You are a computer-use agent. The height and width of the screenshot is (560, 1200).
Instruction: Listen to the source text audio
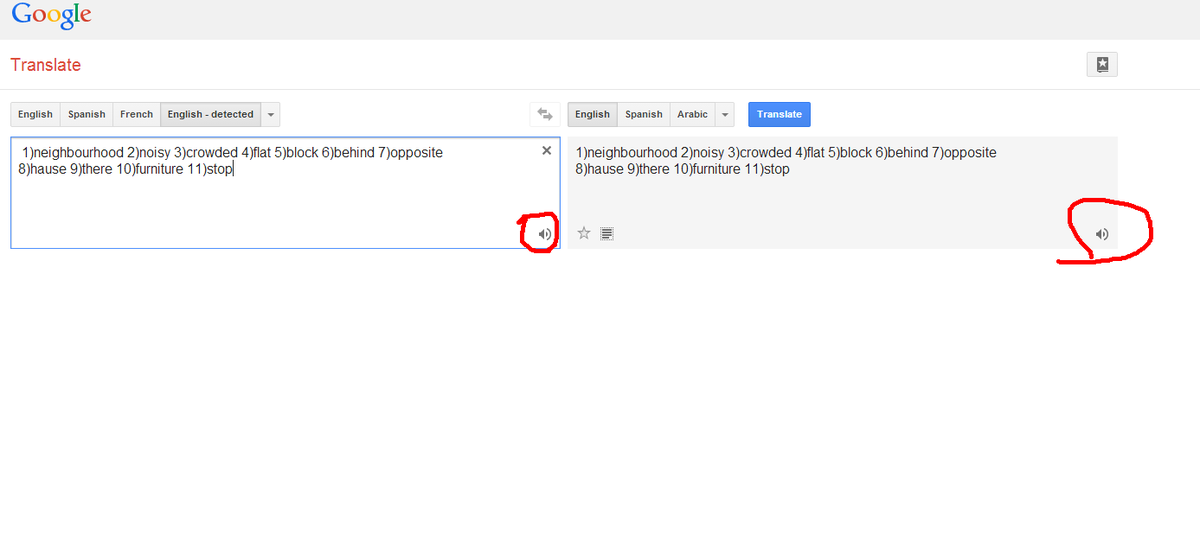click(544, 234)
